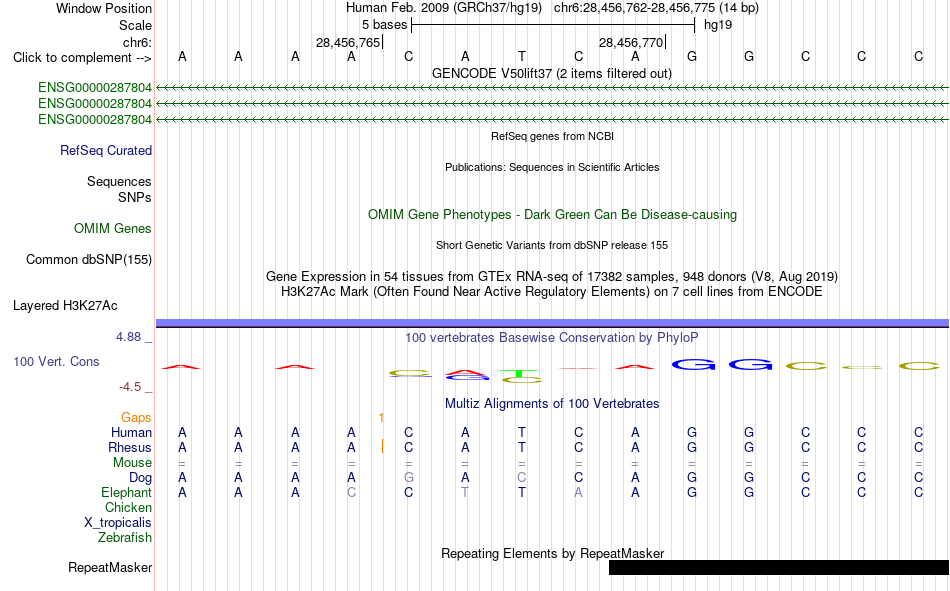The height and width of the screenshot is (591, 950).
Task: Click the -4.5 conservation scale minimum
Action: coord(130,387)
